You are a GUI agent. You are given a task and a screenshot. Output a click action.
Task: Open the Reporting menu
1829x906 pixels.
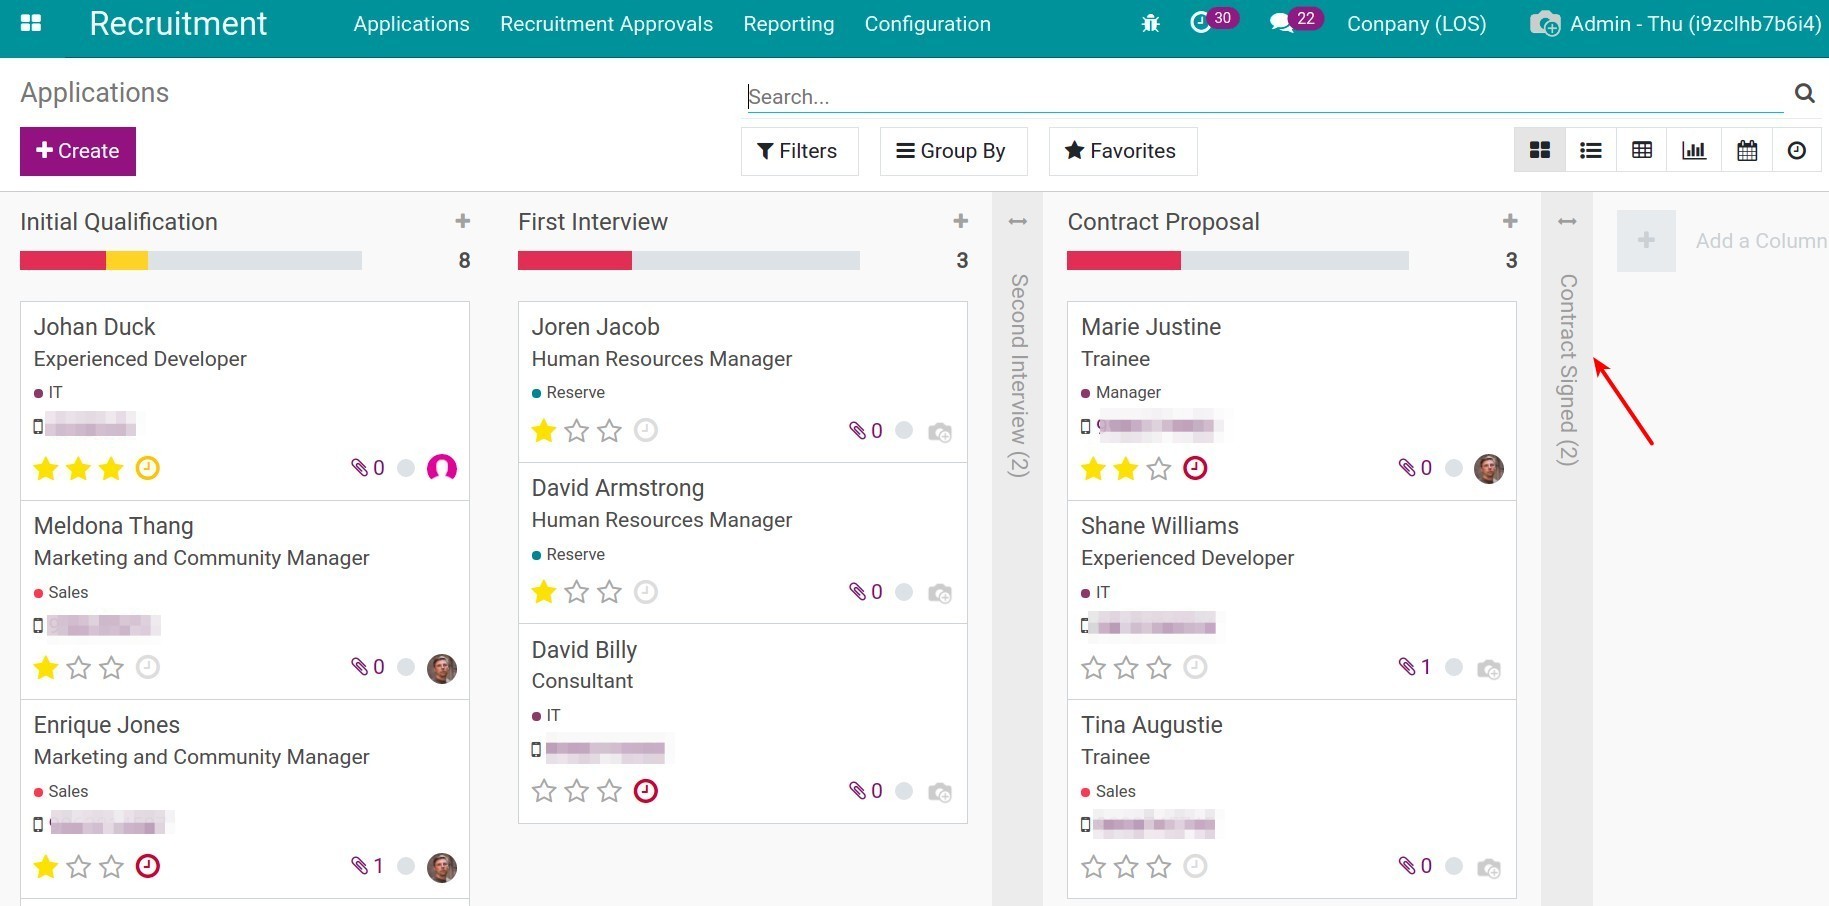(x=788, y=23)
